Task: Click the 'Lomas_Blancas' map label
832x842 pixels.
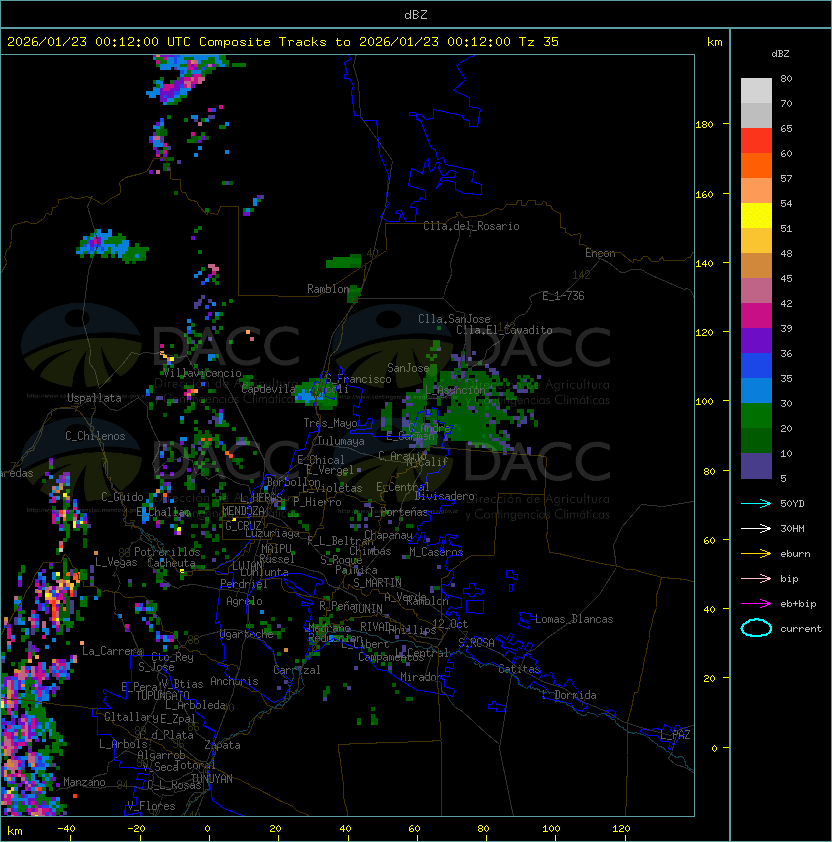Action: 574,619
